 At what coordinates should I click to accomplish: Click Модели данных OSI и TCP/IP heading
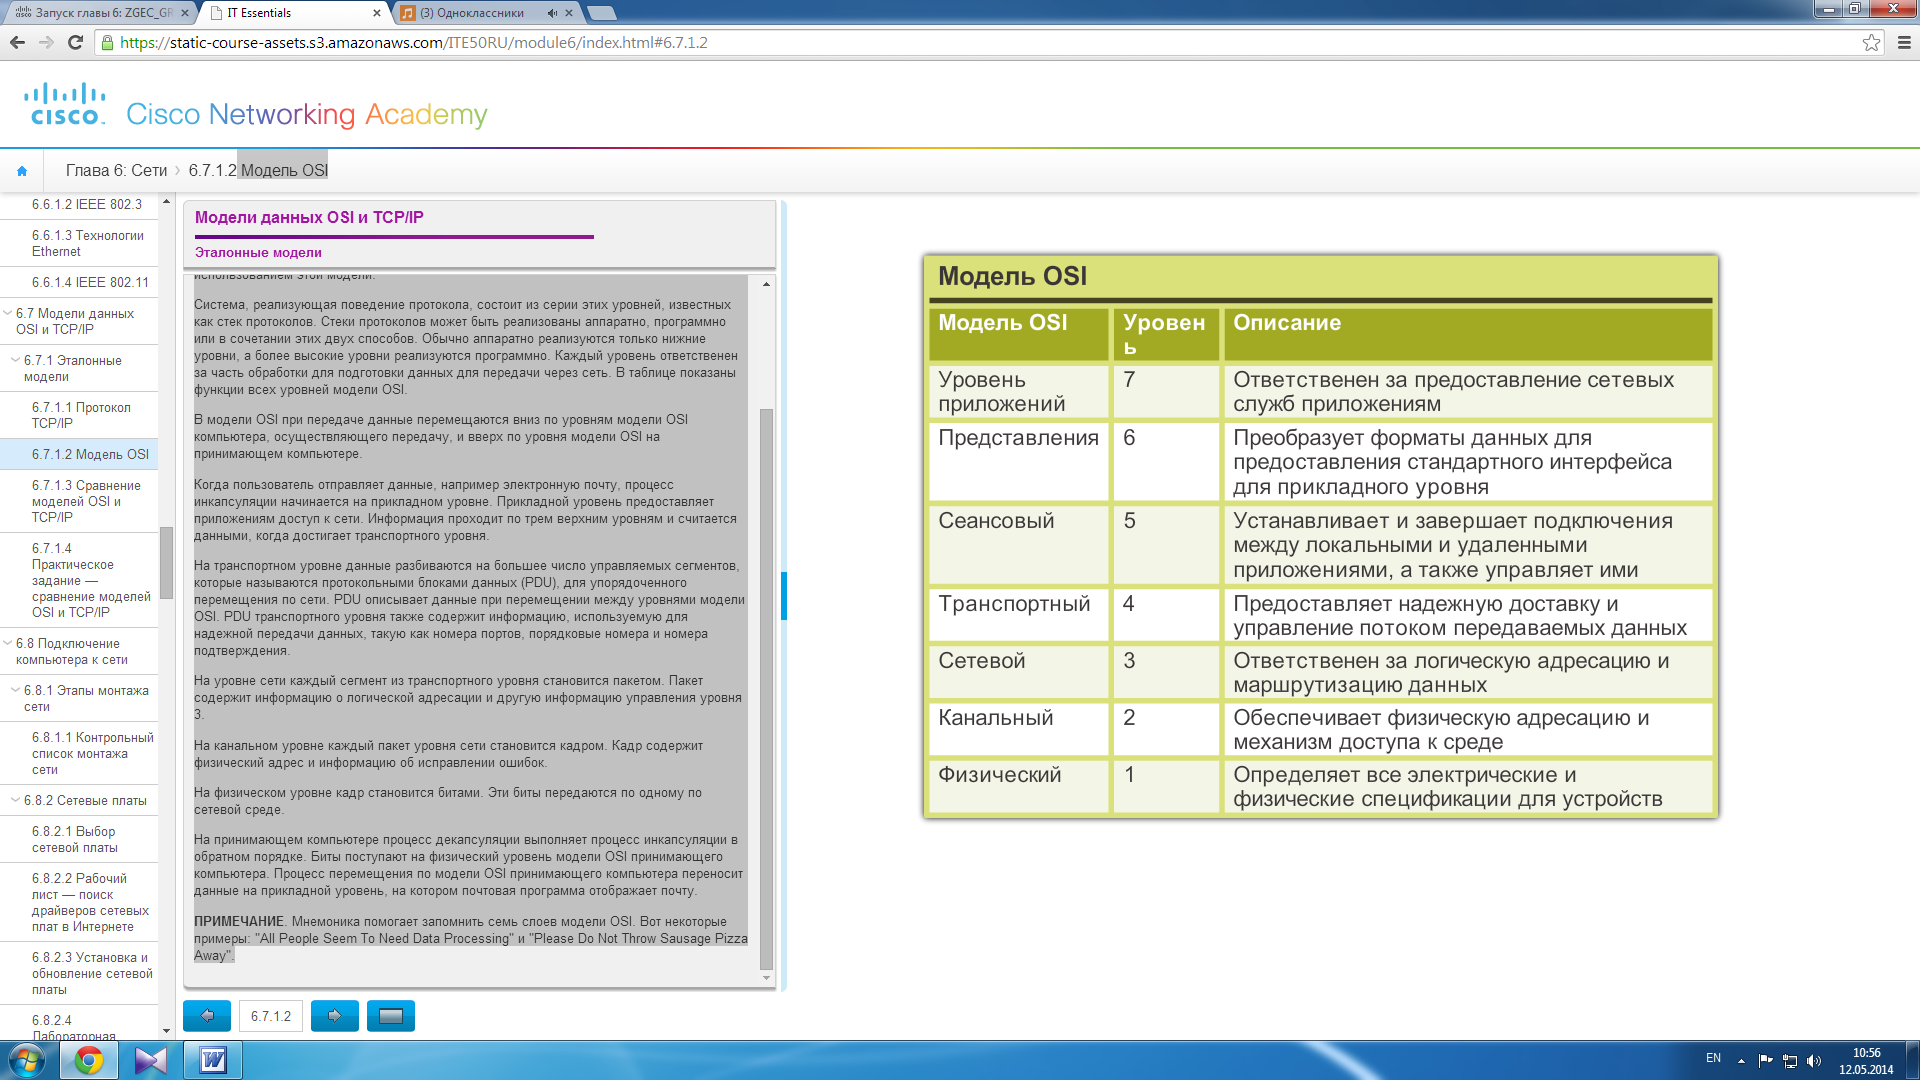(309, 217)
